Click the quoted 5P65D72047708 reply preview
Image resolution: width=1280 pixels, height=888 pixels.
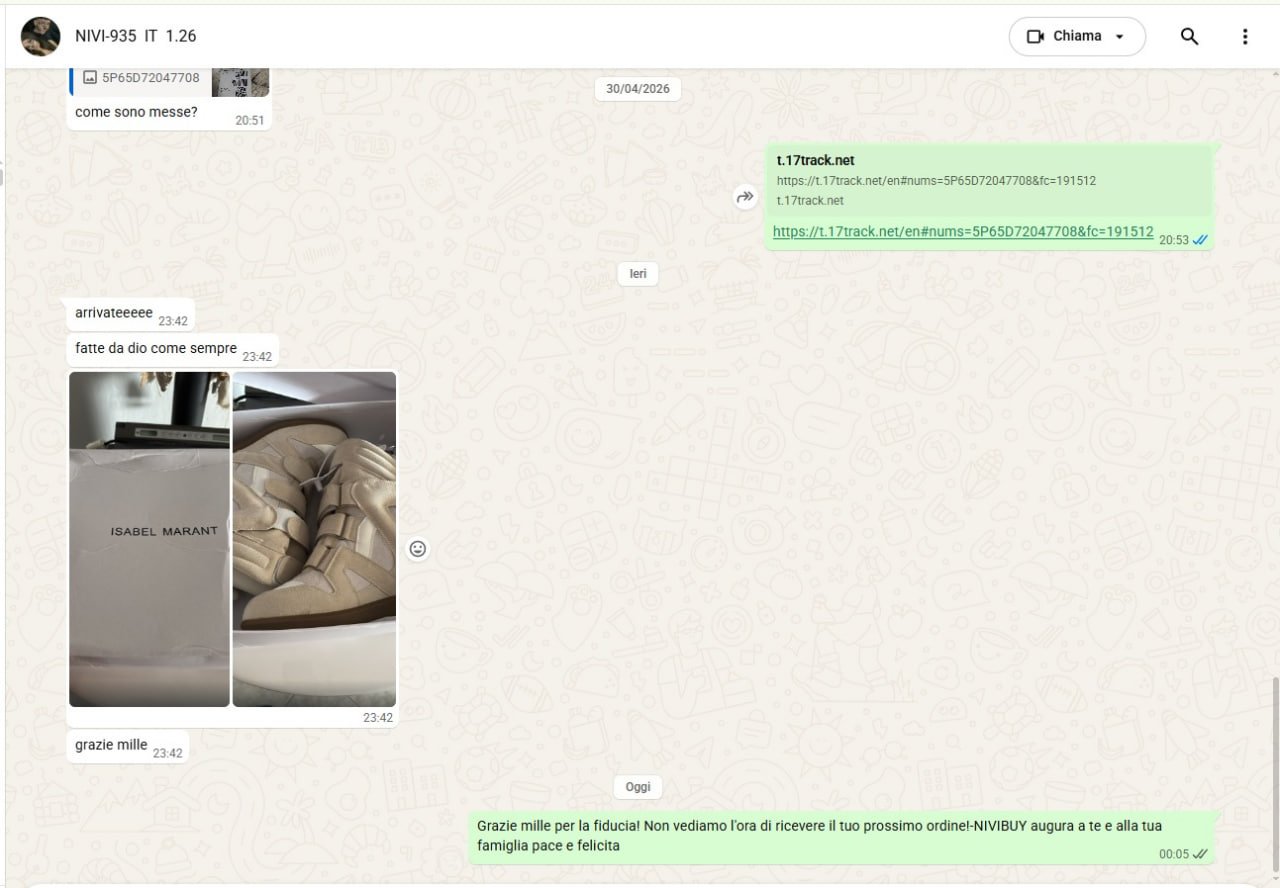[x=170, y=82]
